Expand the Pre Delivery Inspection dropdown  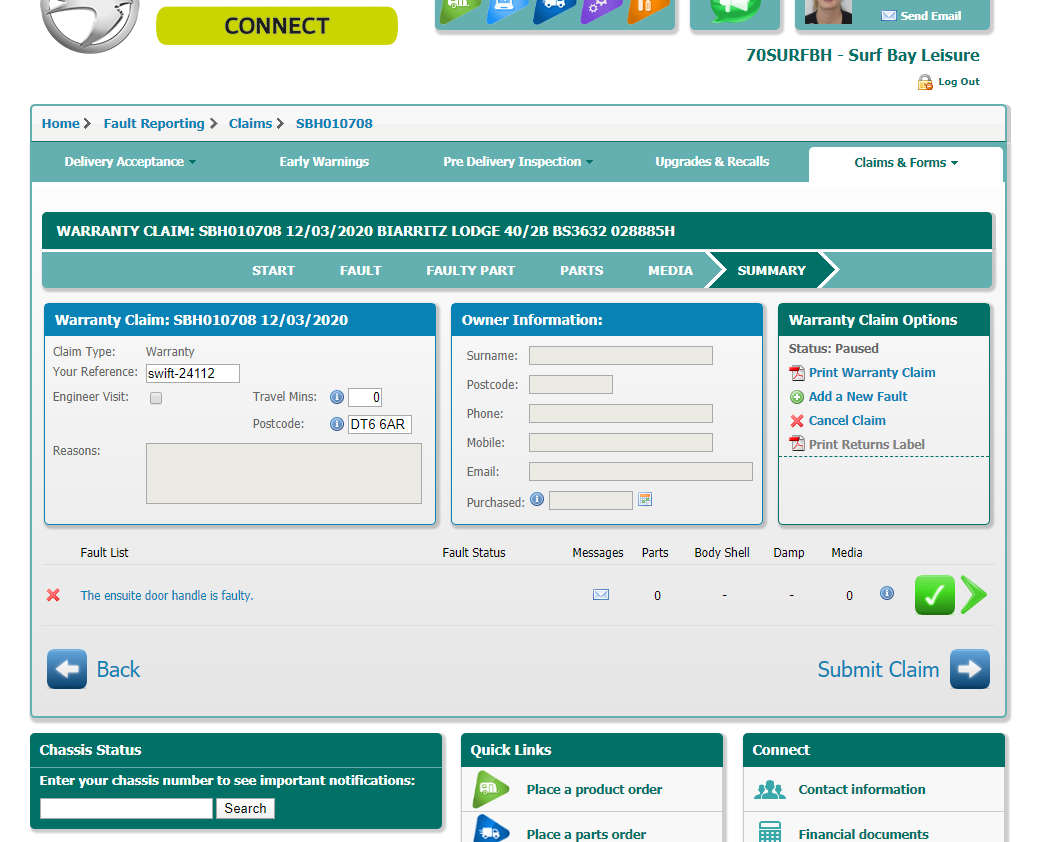click(518, 162)
